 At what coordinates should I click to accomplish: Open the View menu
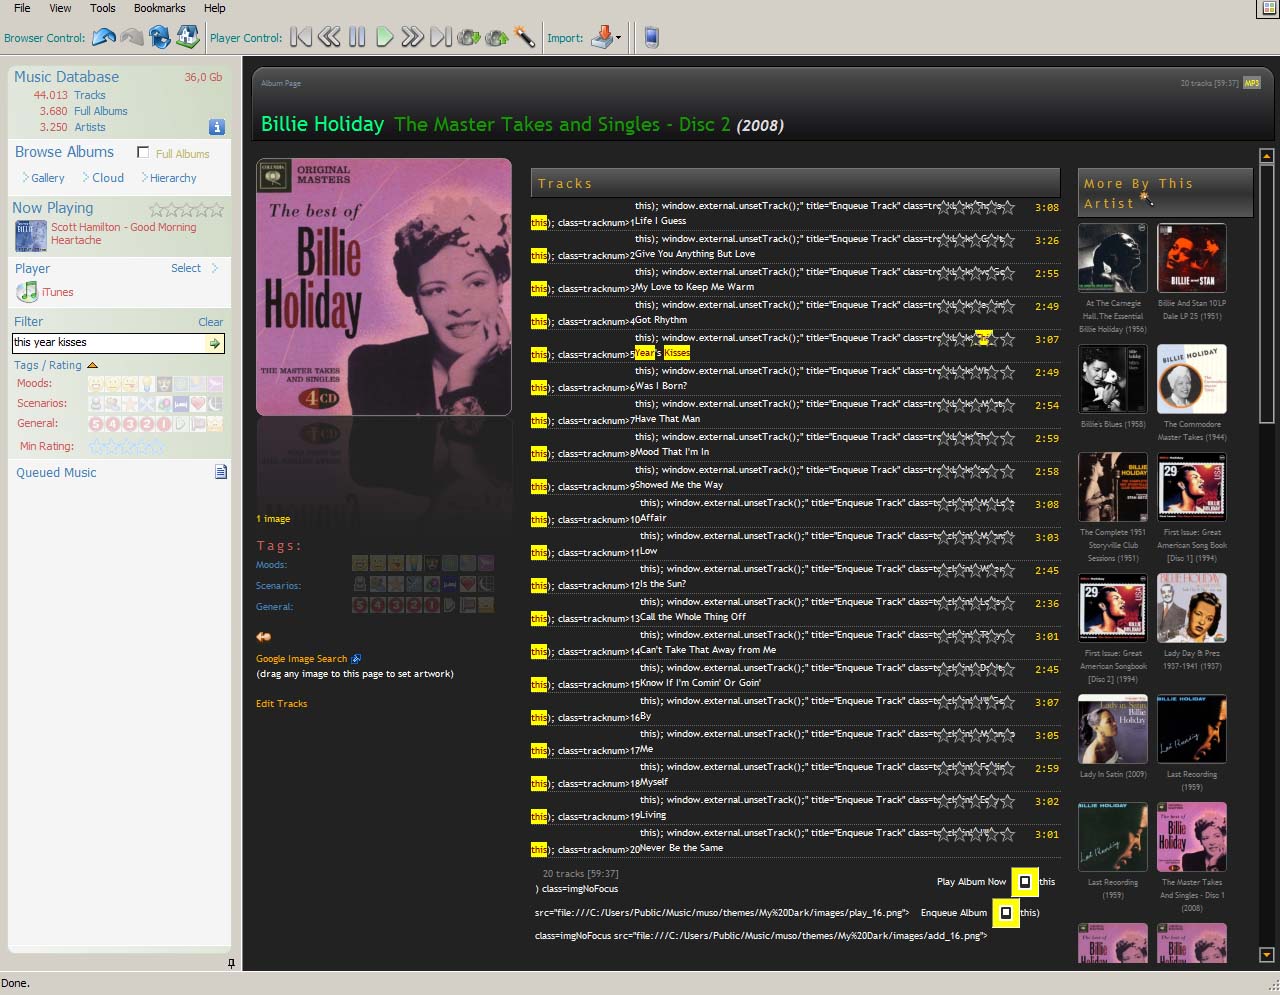[60, 8]
